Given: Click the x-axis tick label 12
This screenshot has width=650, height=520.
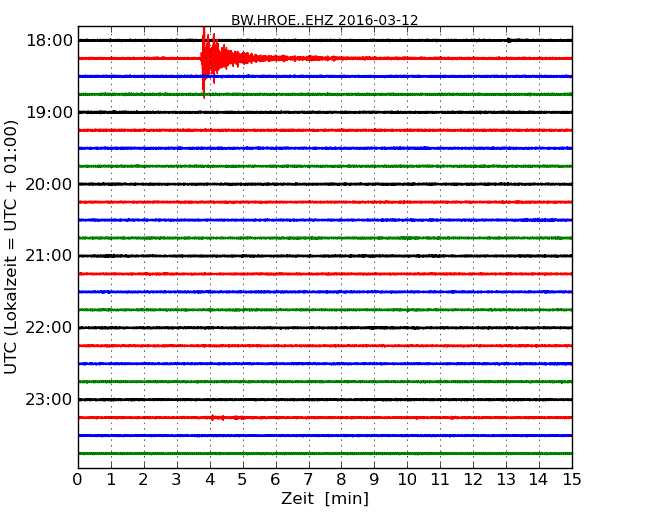Looking at the screenshot, I should [473, 480].
